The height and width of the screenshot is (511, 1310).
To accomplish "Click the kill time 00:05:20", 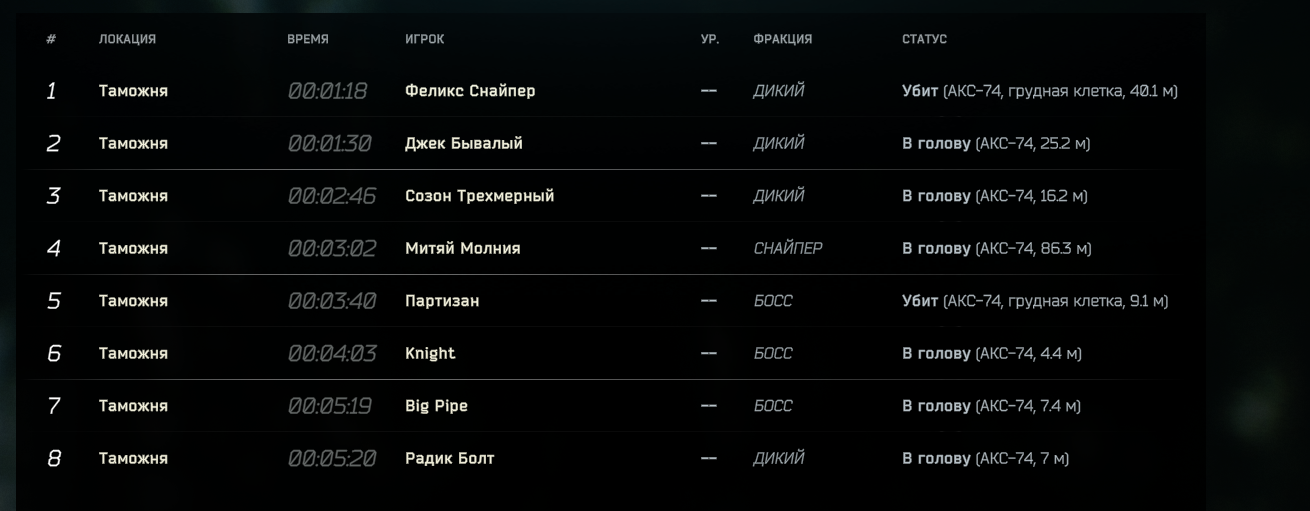I will point(331,458).
